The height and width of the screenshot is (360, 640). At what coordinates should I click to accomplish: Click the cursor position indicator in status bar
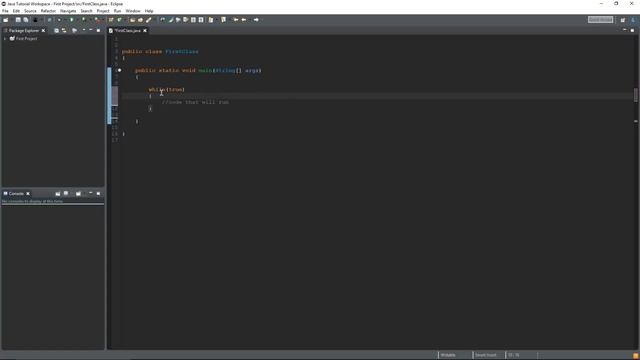point(513,355)
